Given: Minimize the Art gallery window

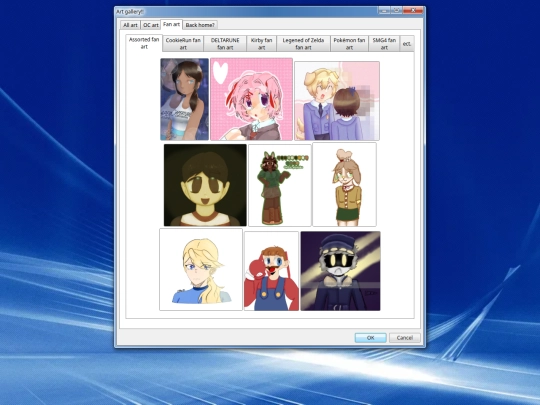Looking at the screenshot, I should pos(384,10).
